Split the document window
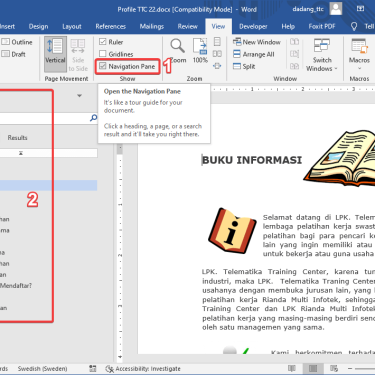The width and height of the screenshot is (375, 375). (x=244, y=66)
